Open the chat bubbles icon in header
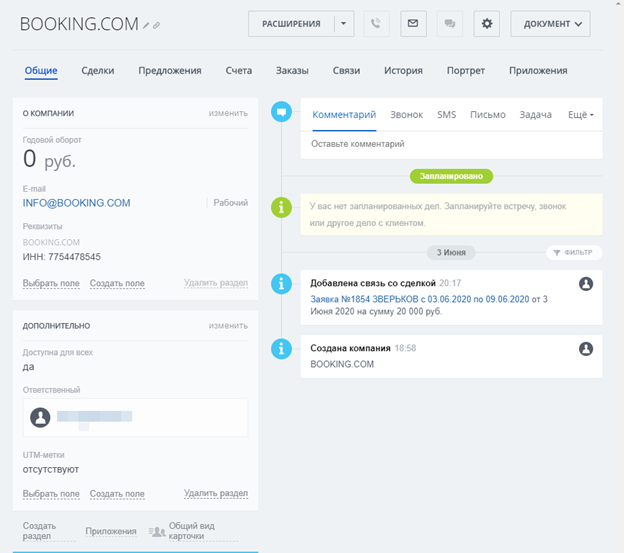Viewport: 624px width, 553px height. 449,24
